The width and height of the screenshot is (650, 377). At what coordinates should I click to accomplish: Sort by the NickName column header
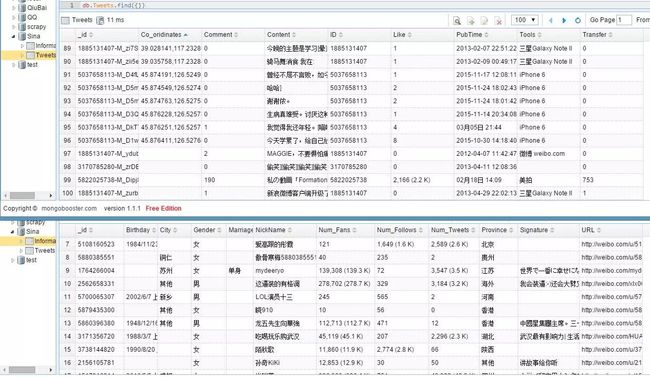tap(270, 230)
